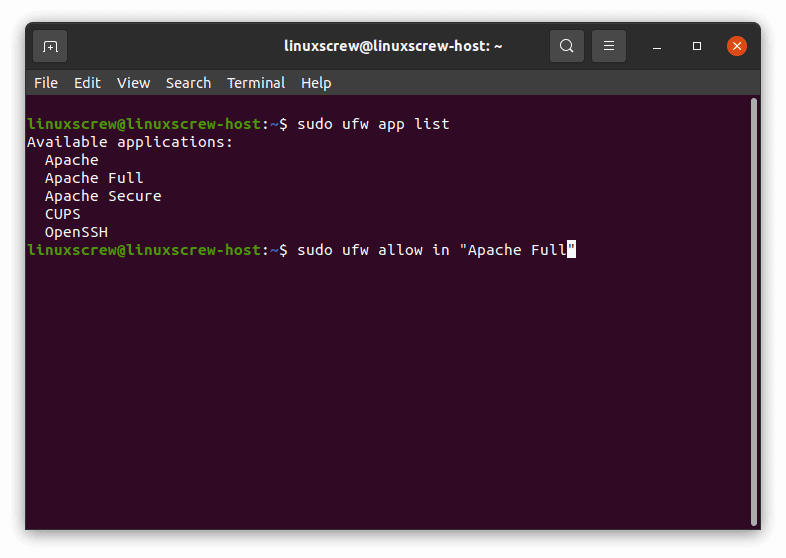Screen dimensions: 786x558
Task: Open the Search menu
Action: point(188,83)
